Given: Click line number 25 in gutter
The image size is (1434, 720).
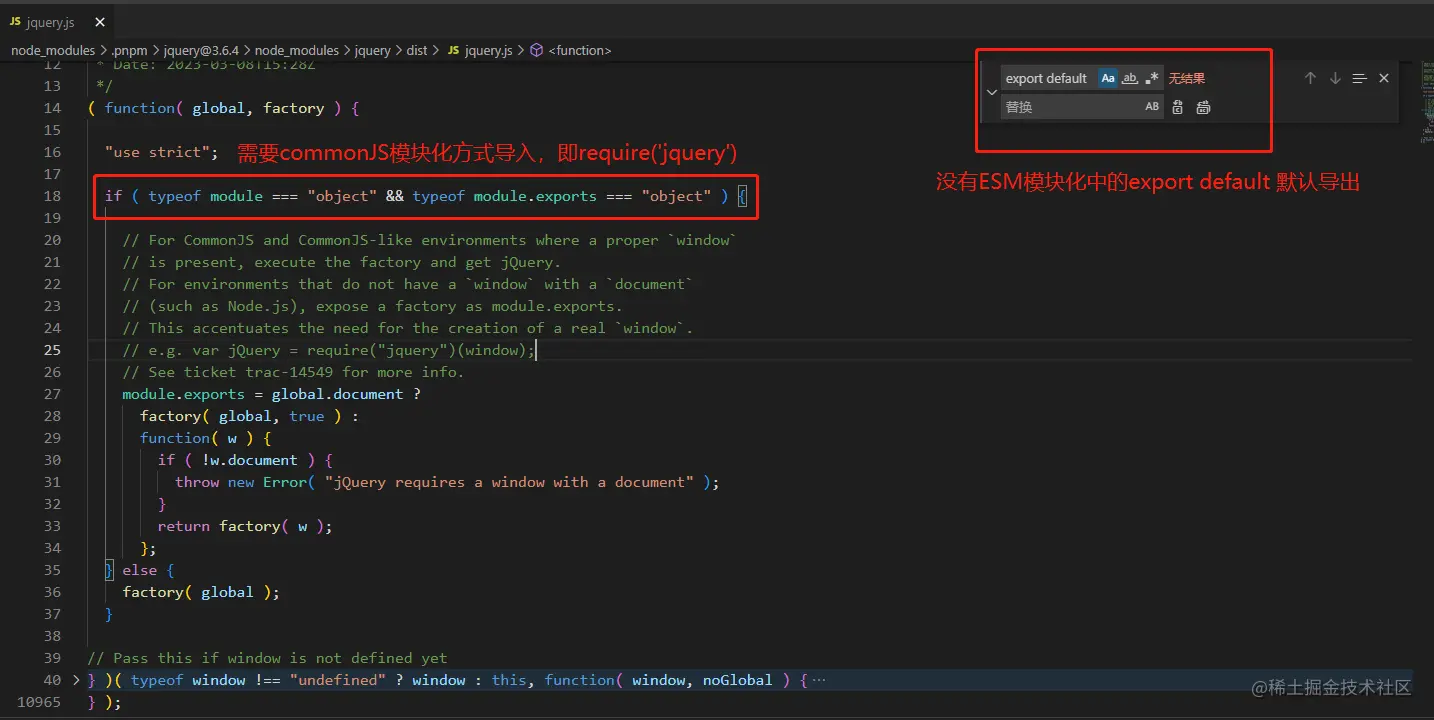Looking at the screenshot, I should click(x=52, y=350).
